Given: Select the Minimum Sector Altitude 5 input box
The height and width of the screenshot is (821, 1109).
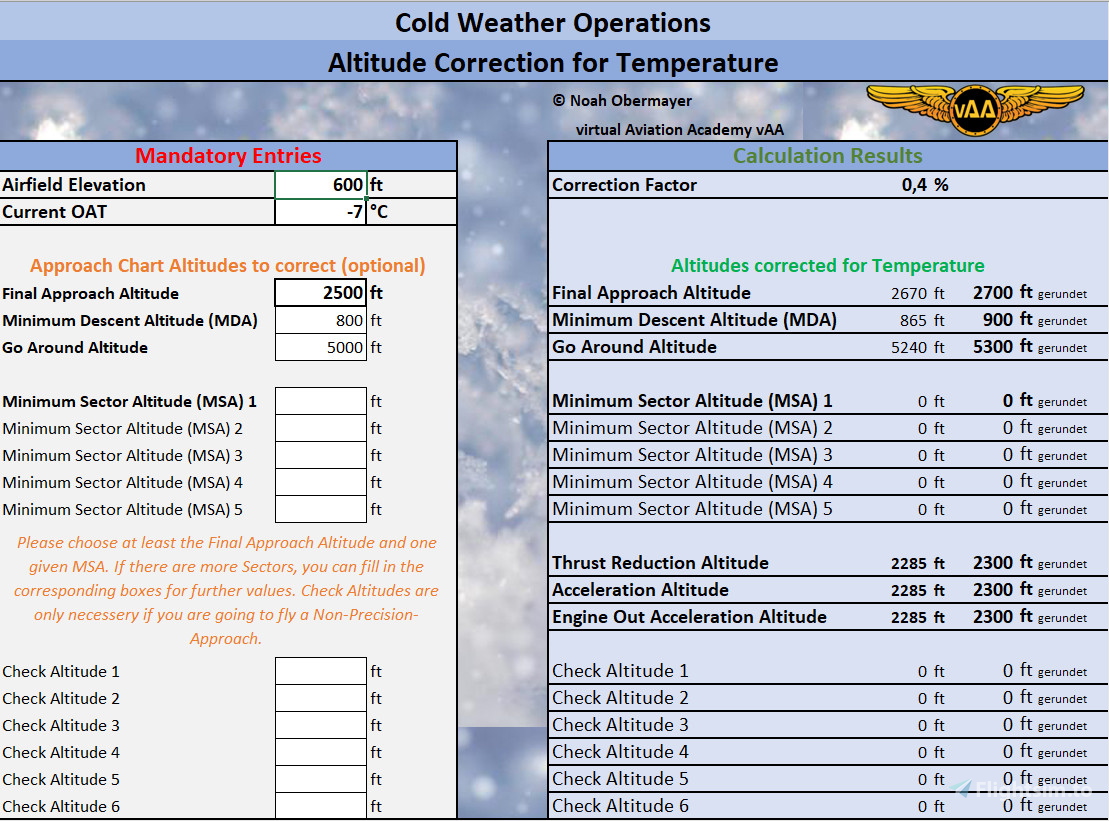Looking at the screenshot, I should (320, 508).
